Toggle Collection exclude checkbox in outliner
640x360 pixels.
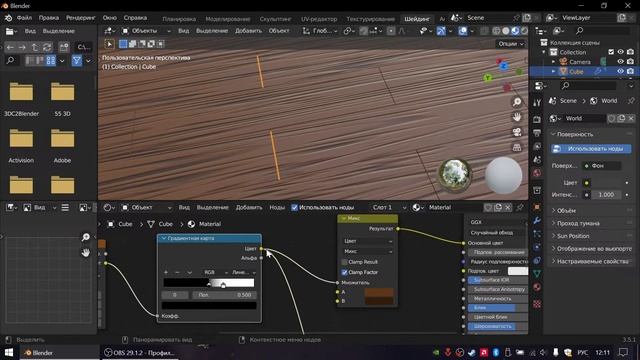point(611,52)
